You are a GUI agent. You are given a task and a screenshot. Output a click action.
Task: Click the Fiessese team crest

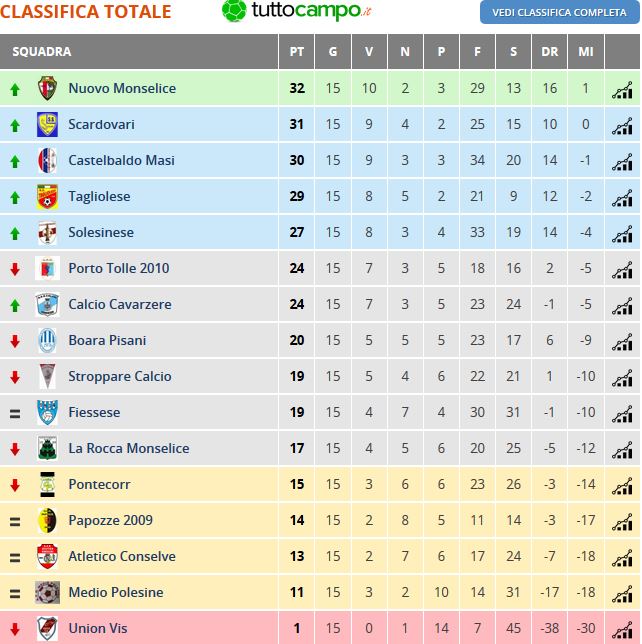pyautogui.click(x=47, y=412)
